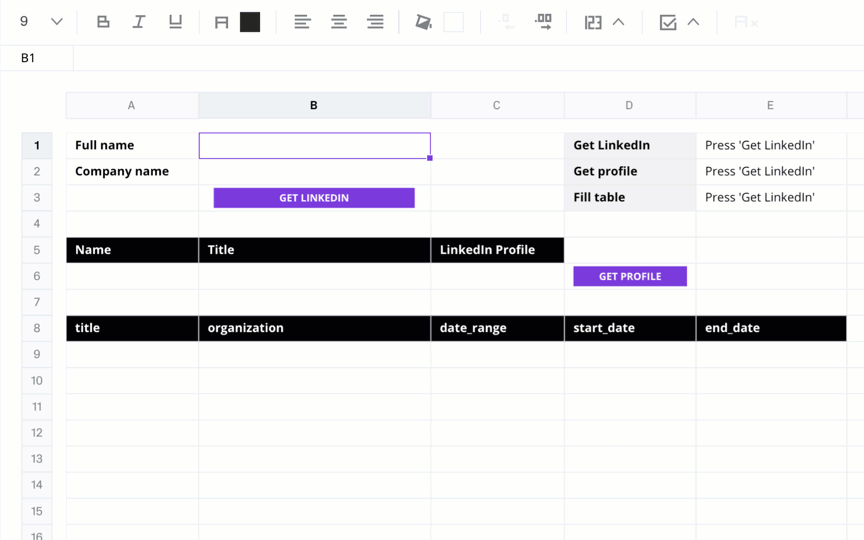Open the white fill color swatch
This screenshot has width=864, height=540.
tap(453, 23)
